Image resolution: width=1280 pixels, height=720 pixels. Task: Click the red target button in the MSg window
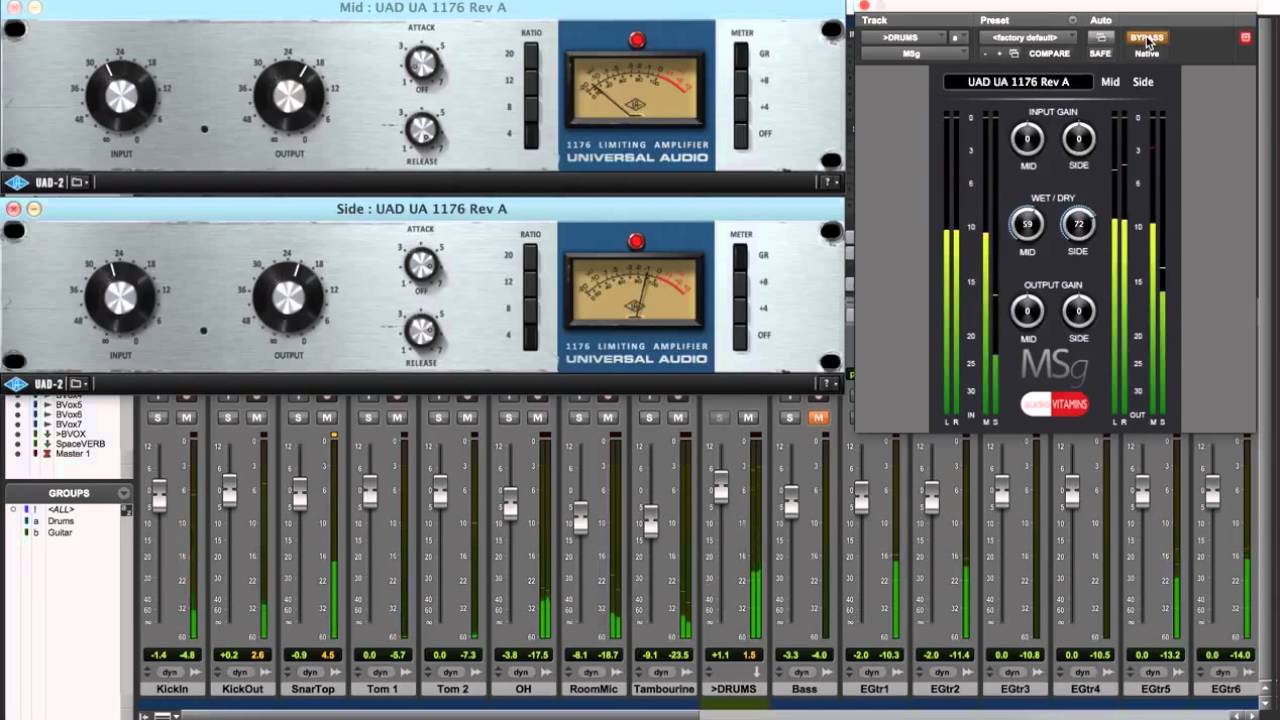[1245, 38]
